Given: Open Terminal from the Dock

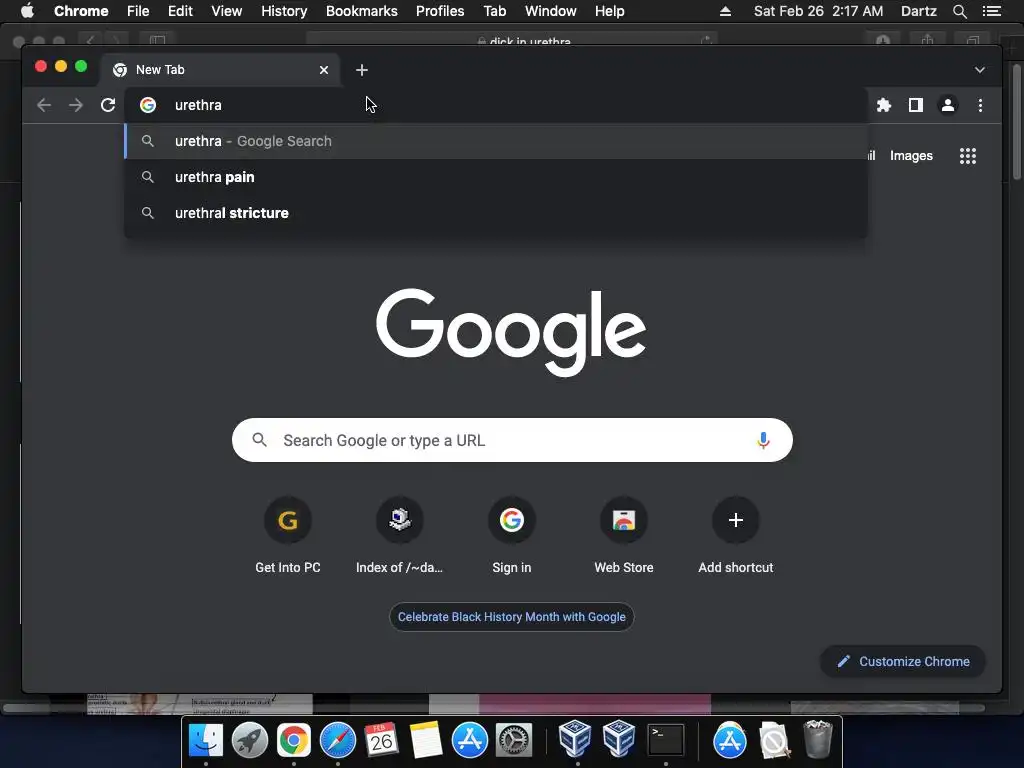Looking at the screenshot, I should coord(665,740).
